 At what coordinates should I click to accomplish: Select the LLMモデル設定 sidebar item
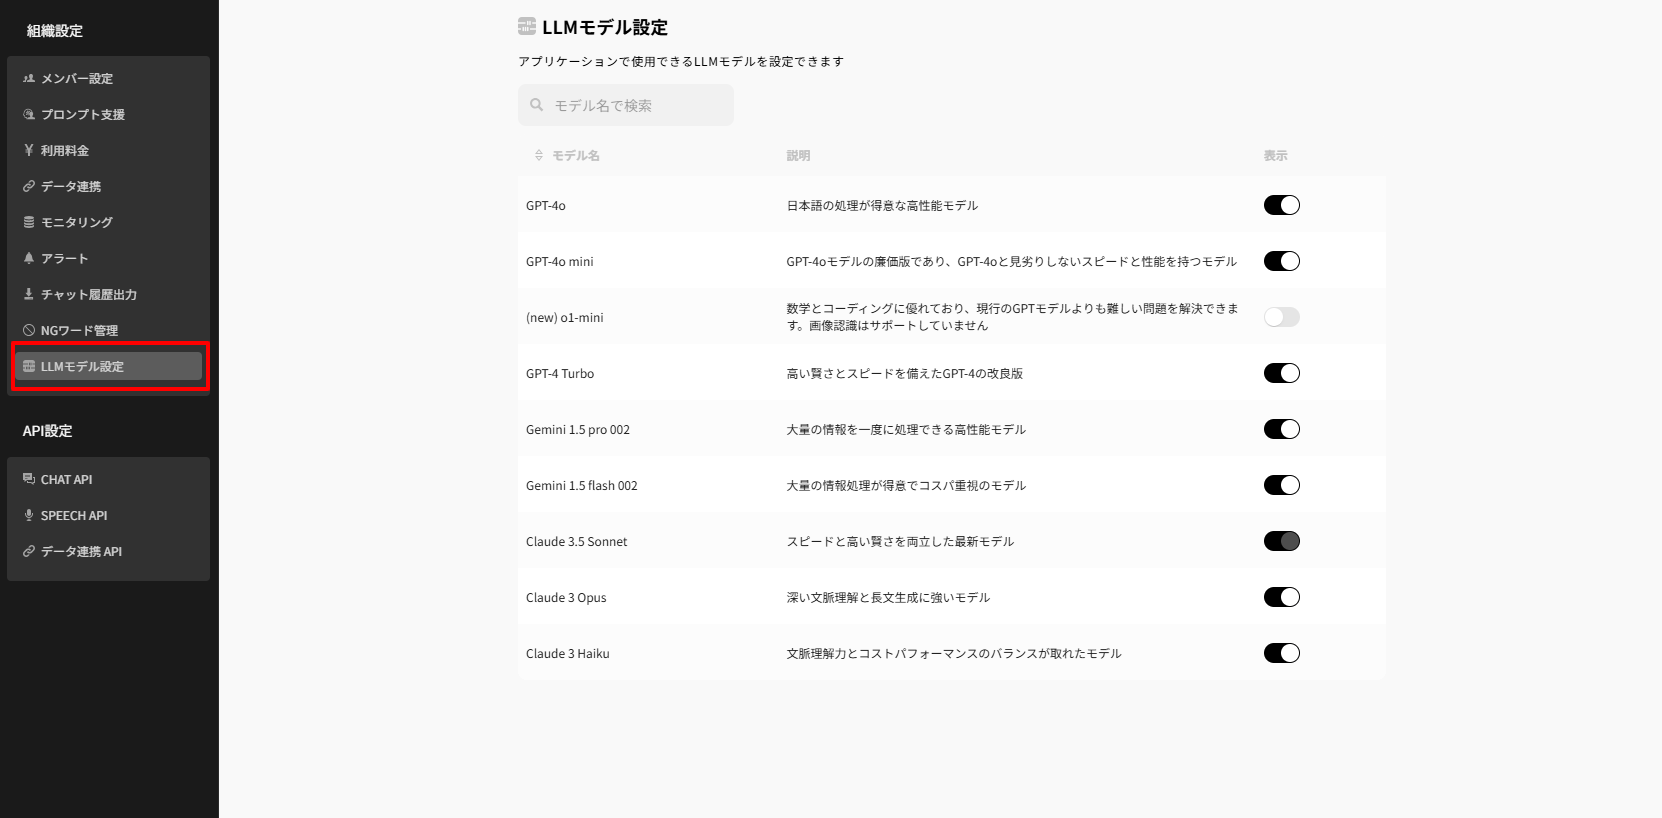[x=108, y=366]
